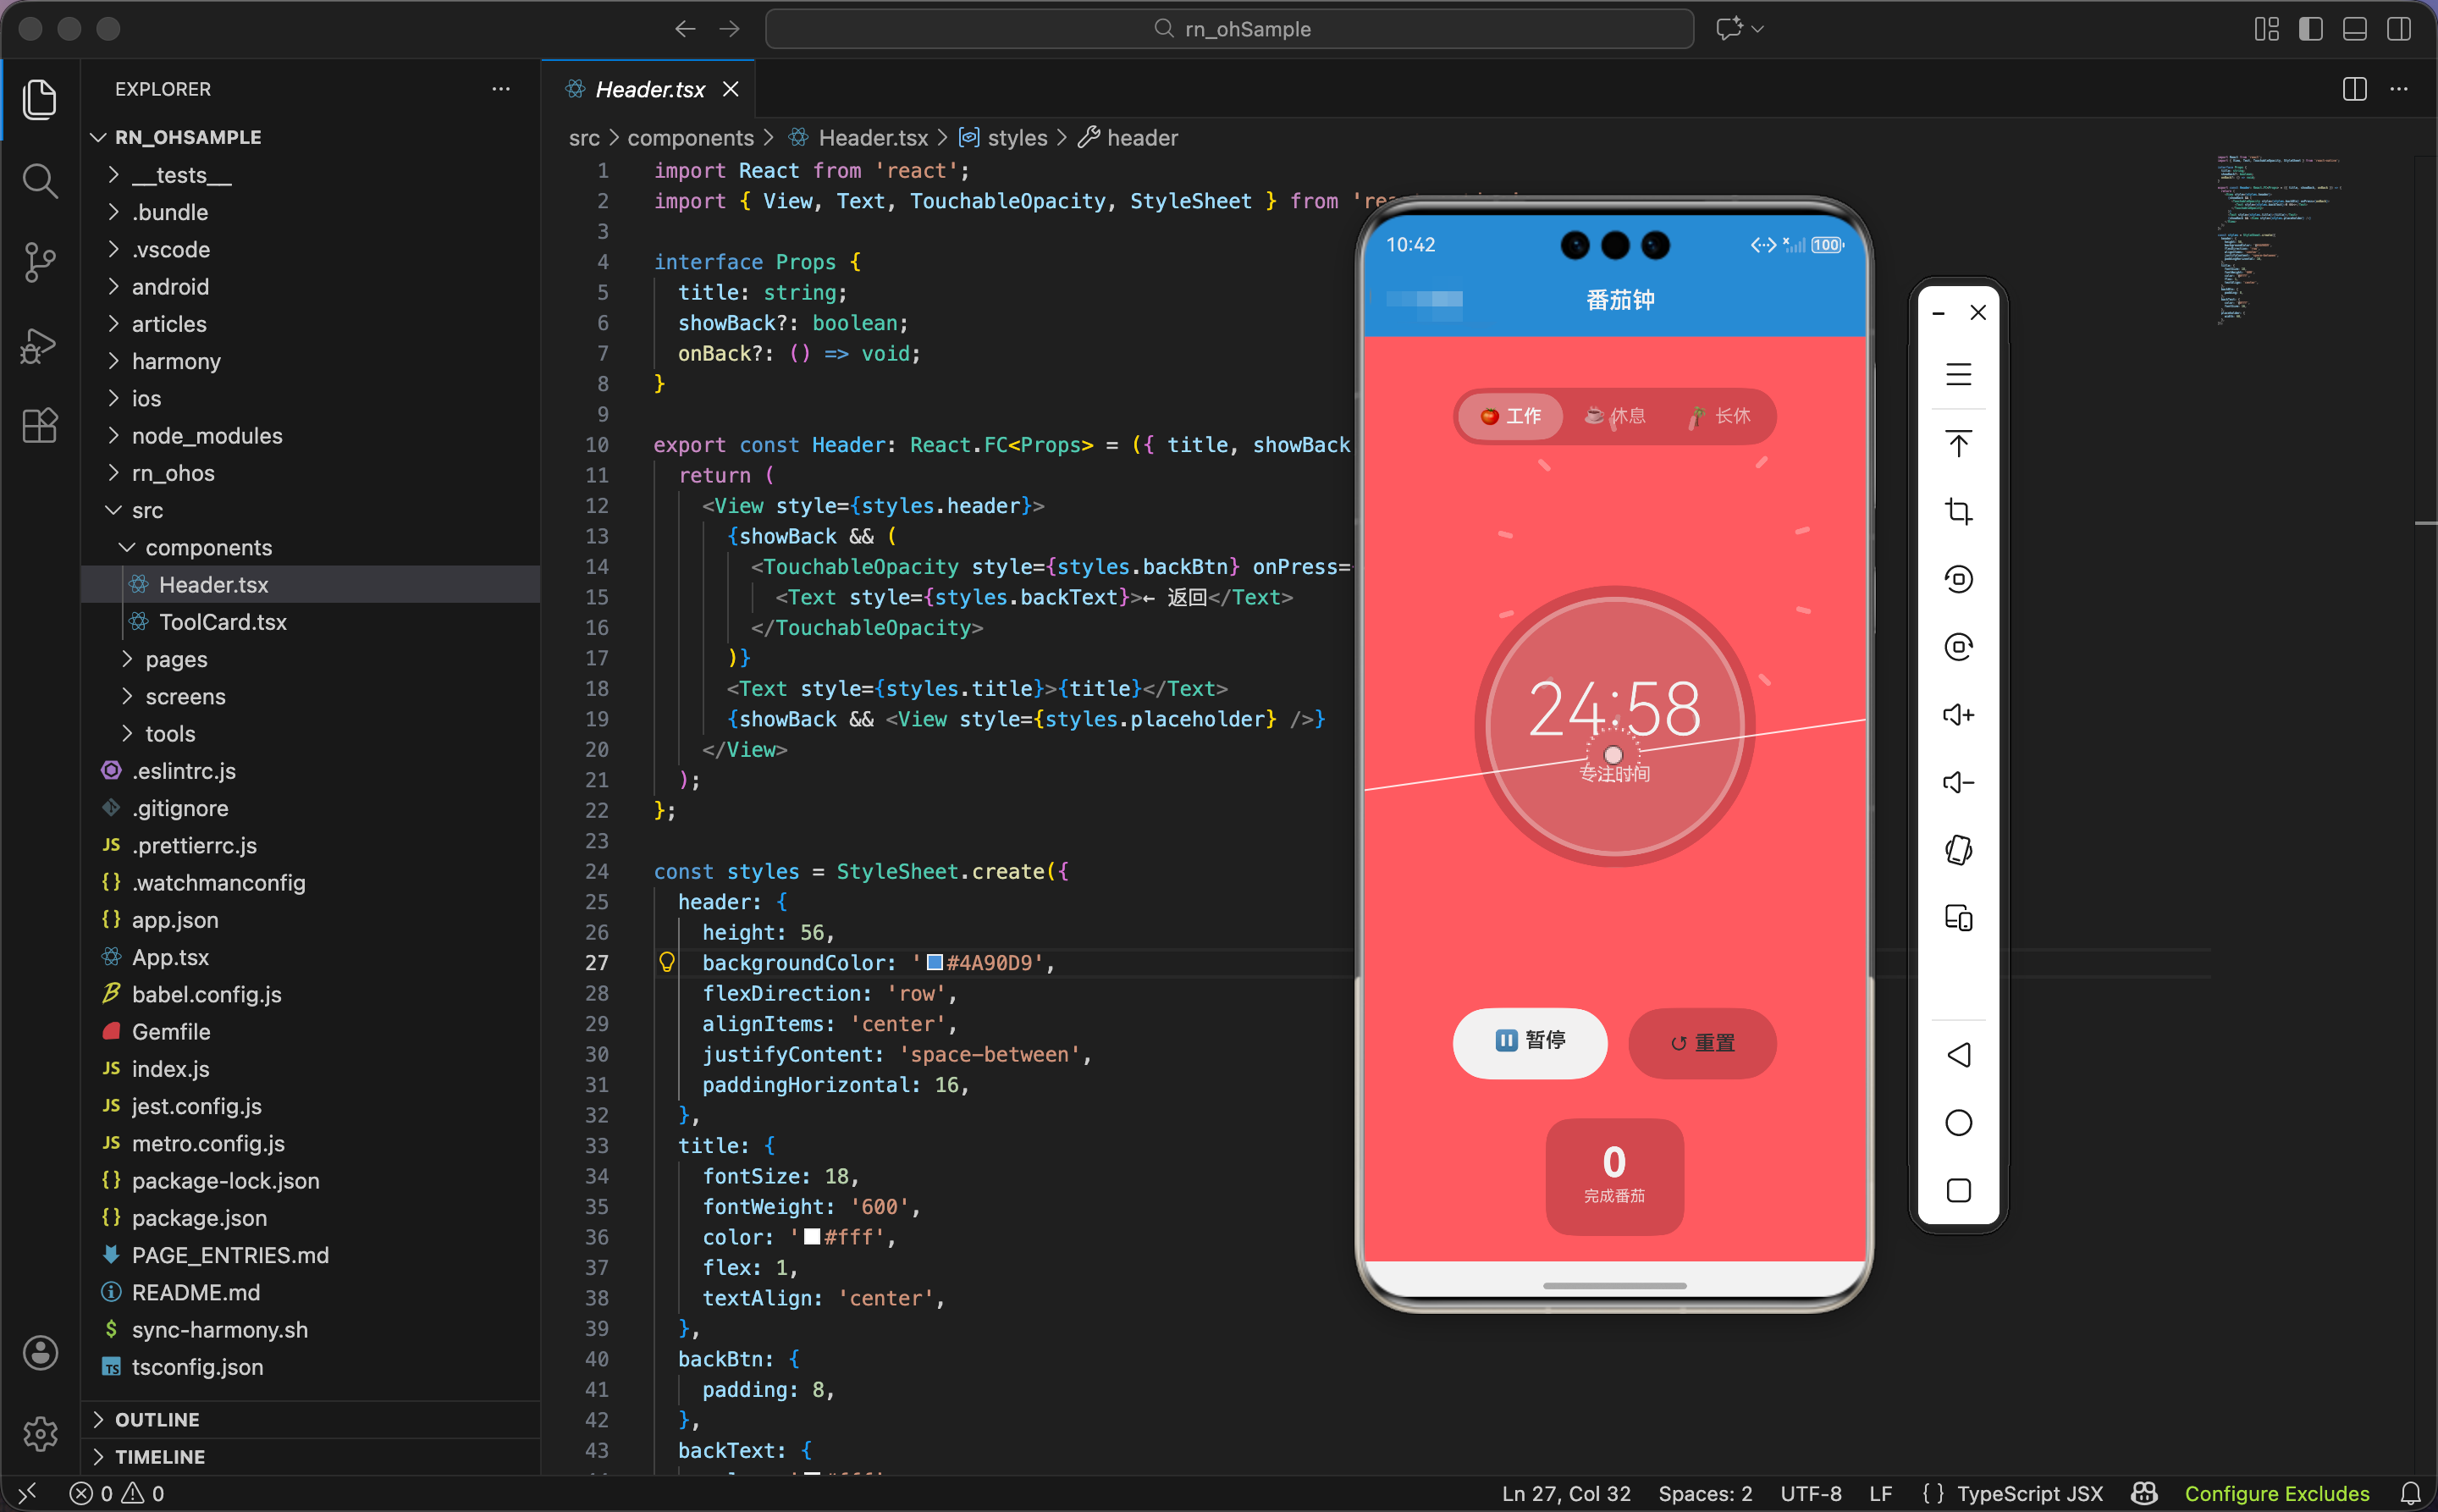Toggle the primary side bar layout button
2438x1512 pixels.
pyautogui.click(x=2311, y=29)
